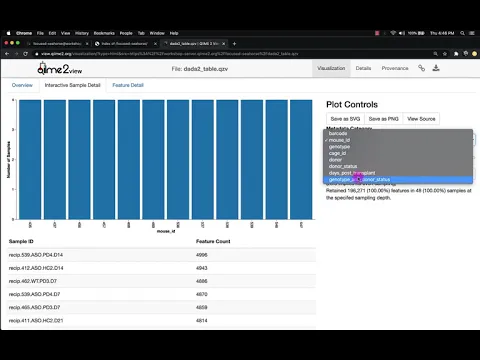Click the Save as SVG button
The width and height of the screenshot is (480, 360).
[x=345, y=119]
